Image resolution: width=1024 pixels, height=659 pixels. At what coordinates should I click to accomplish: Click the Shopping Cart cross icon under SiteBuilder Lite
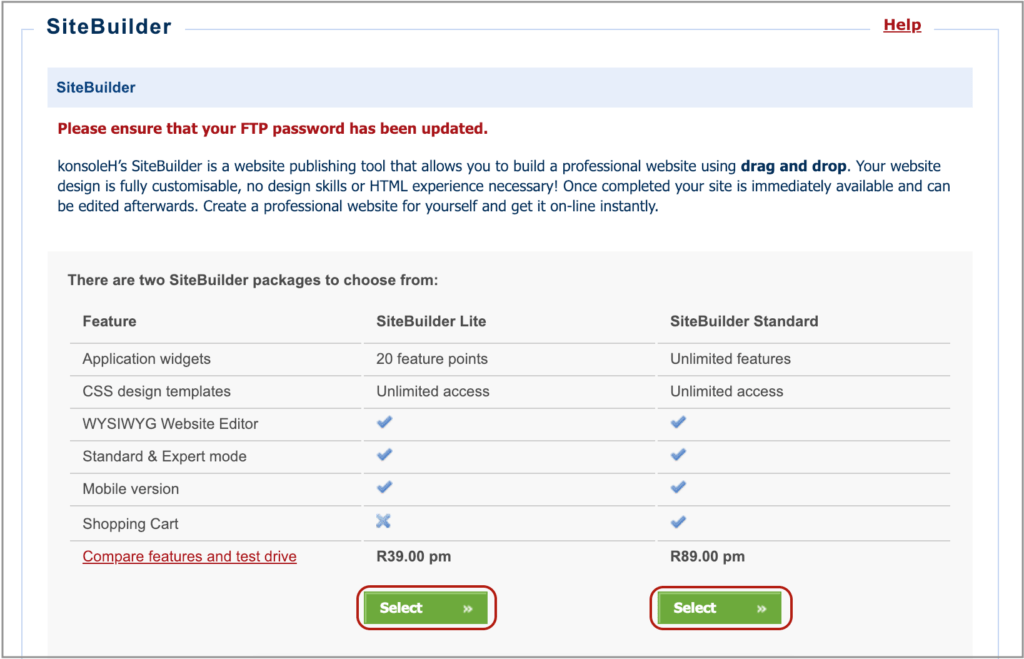(x=383, y=522)
